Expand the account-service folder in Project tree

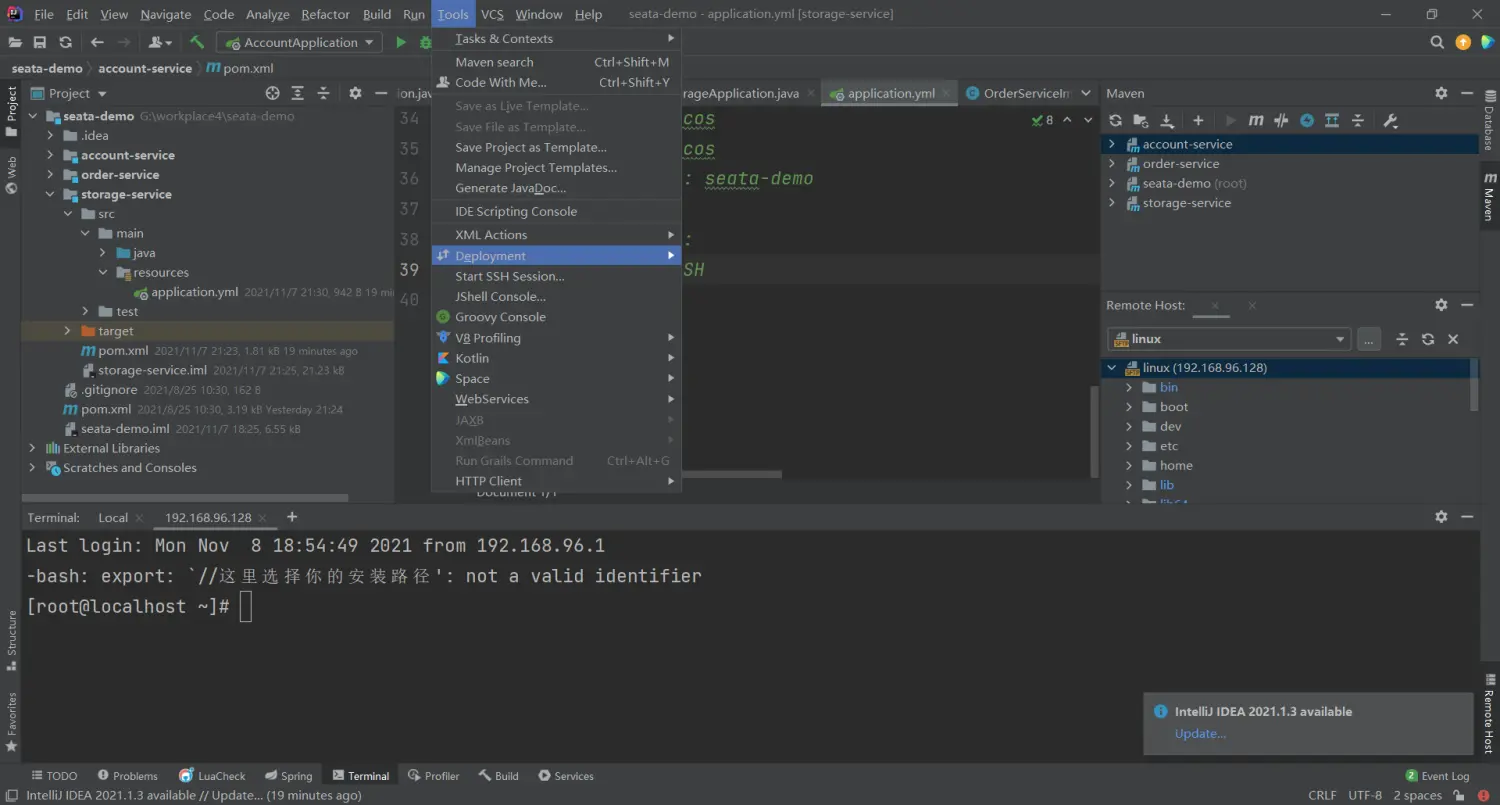[51, 155]
